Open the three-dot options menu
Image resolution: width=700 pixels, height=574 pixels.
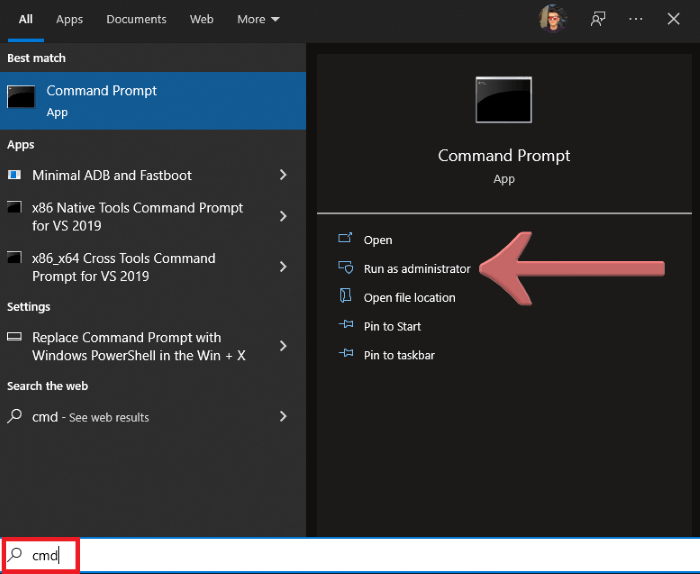[x=636, y=19]
